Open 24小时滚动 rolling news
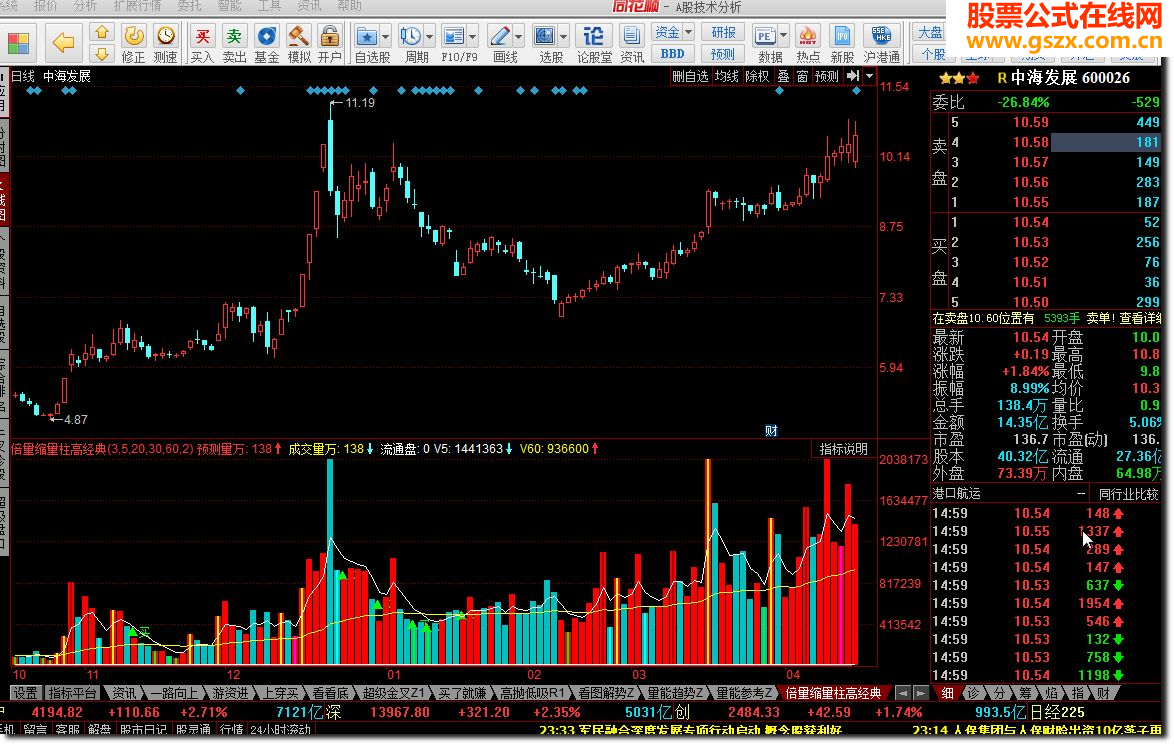The image size is (1174, 744). point(279,729)
